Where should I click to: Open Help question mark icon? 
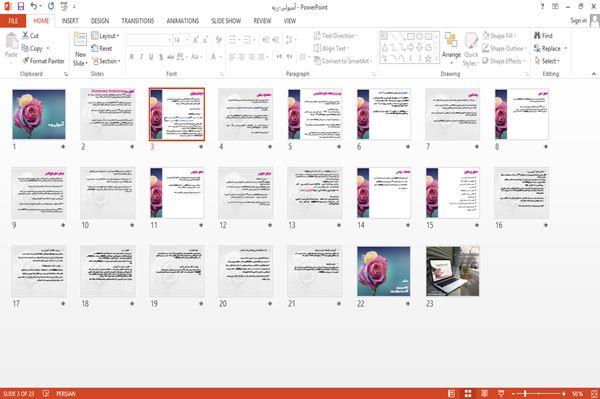pos(542,7)
